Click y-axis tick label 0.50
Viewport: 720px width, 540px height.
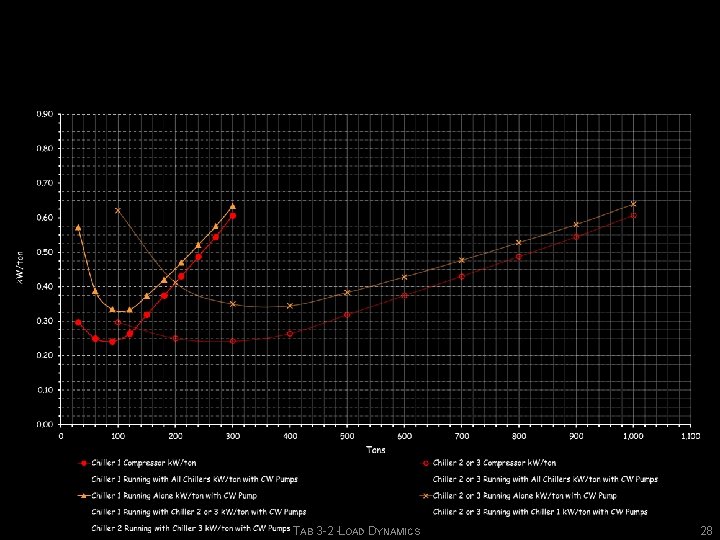tap(45, 252)
